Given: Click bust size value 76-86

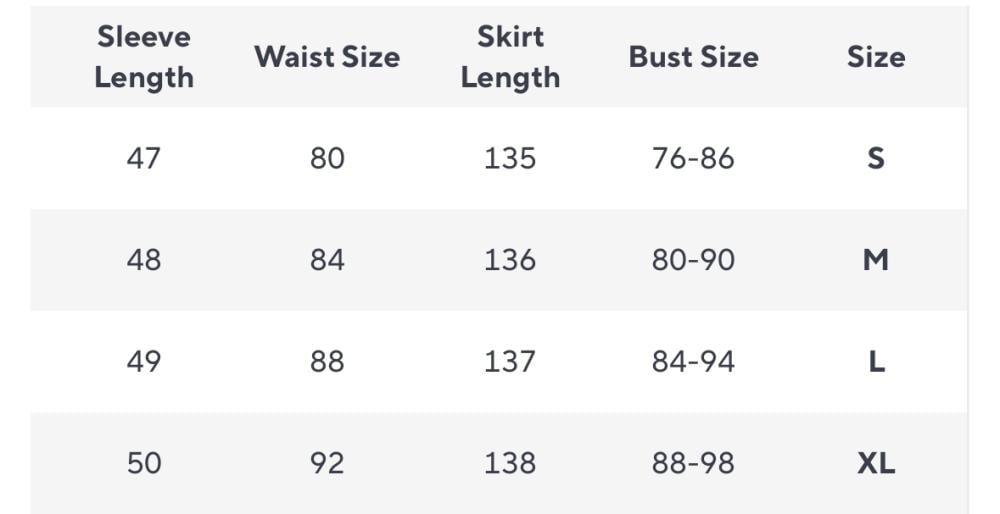Looking at the screenshot, I should point(693,158).
